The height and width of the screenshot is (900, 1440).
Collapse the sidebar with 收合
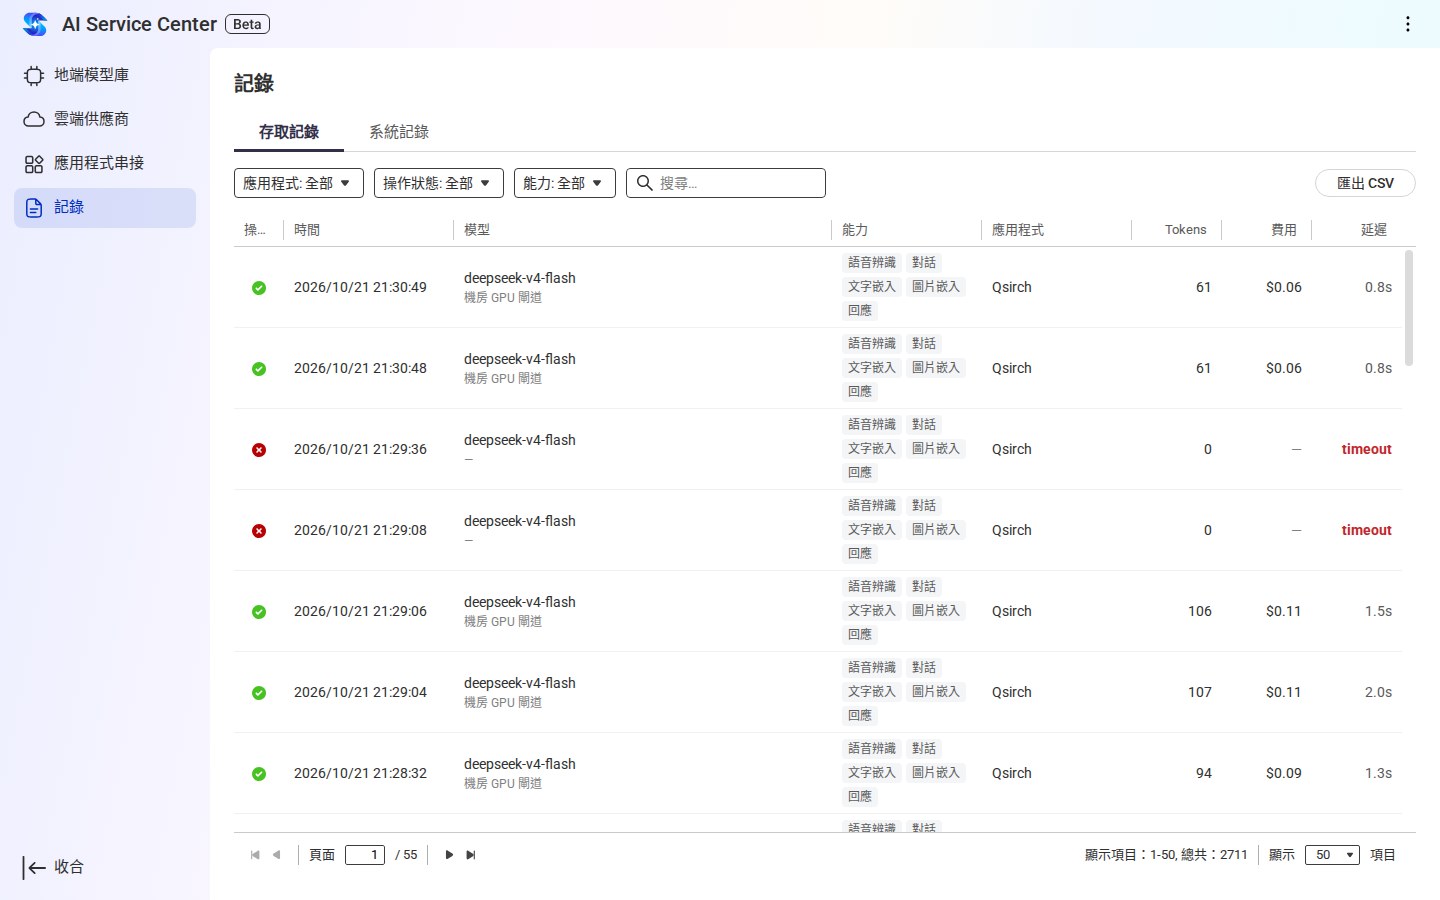point(54,867)
